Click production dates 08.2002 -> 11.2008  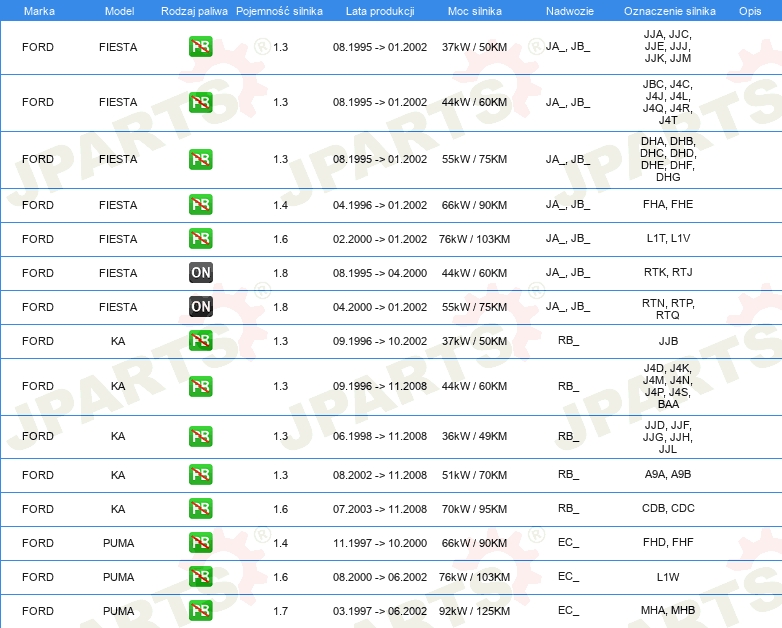coord(380,475)
